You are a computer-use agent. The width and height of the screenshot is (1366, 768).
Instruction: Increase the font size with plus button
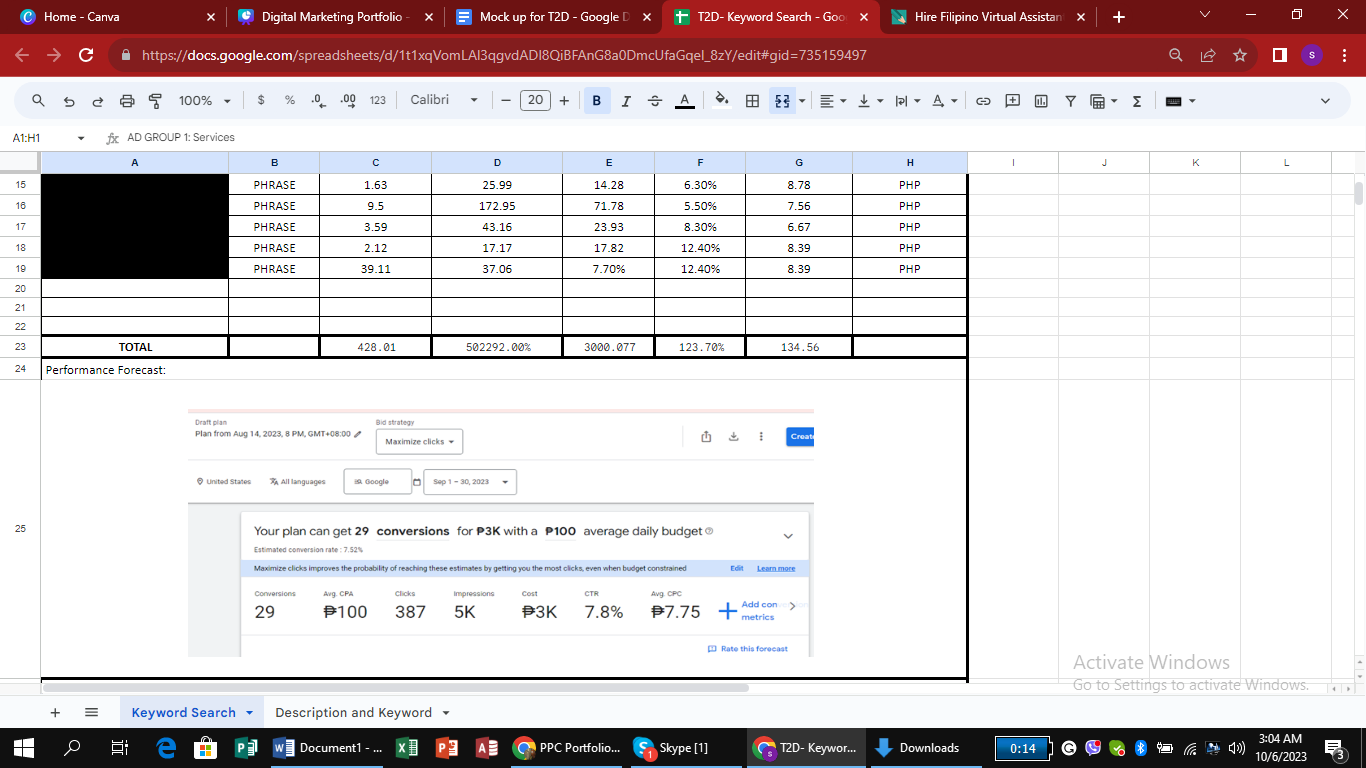coord(564,101)
